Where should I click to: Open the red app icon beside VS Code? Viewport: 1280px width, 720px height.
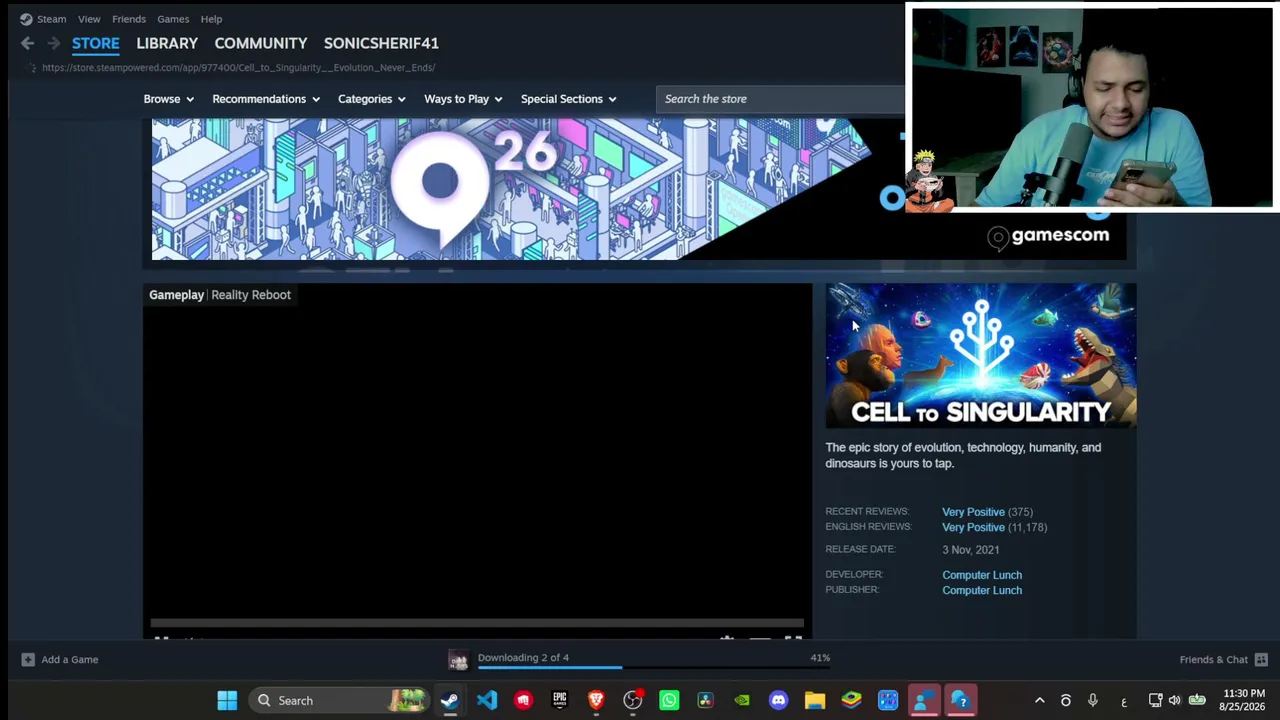(x=523, y=700)
